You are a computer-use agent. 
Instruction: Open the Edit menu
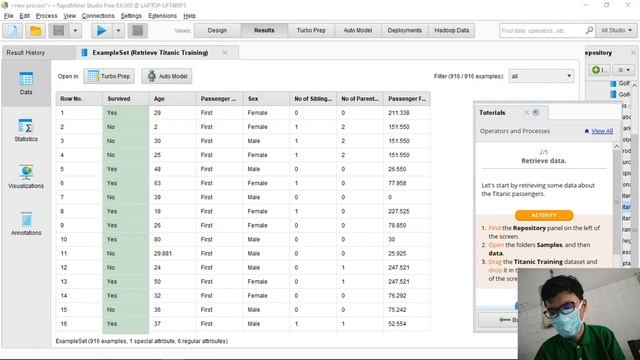24,16
